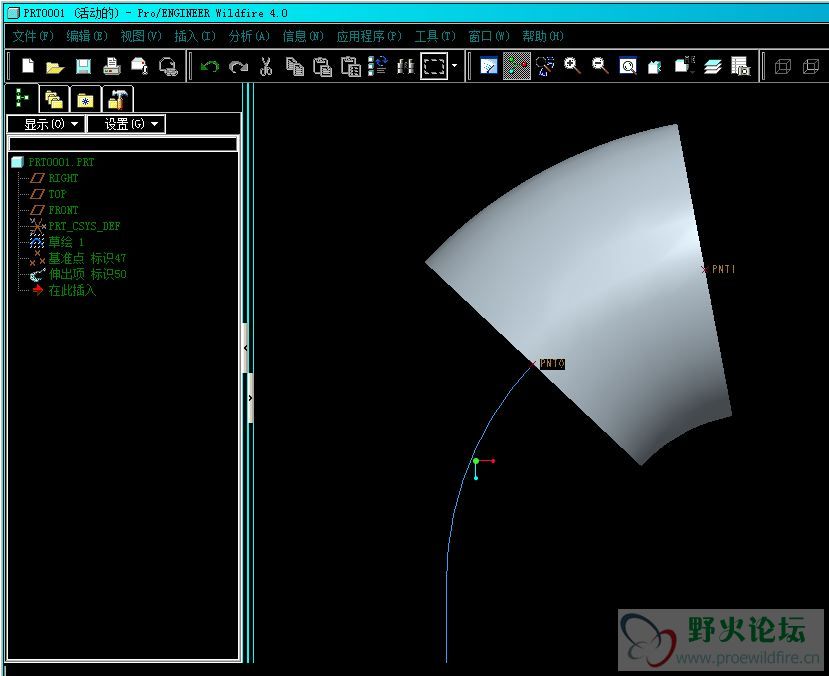Click the zoom out magnifier icon
Viewport: 829px width, 676px height.
[x=600, y=66]
